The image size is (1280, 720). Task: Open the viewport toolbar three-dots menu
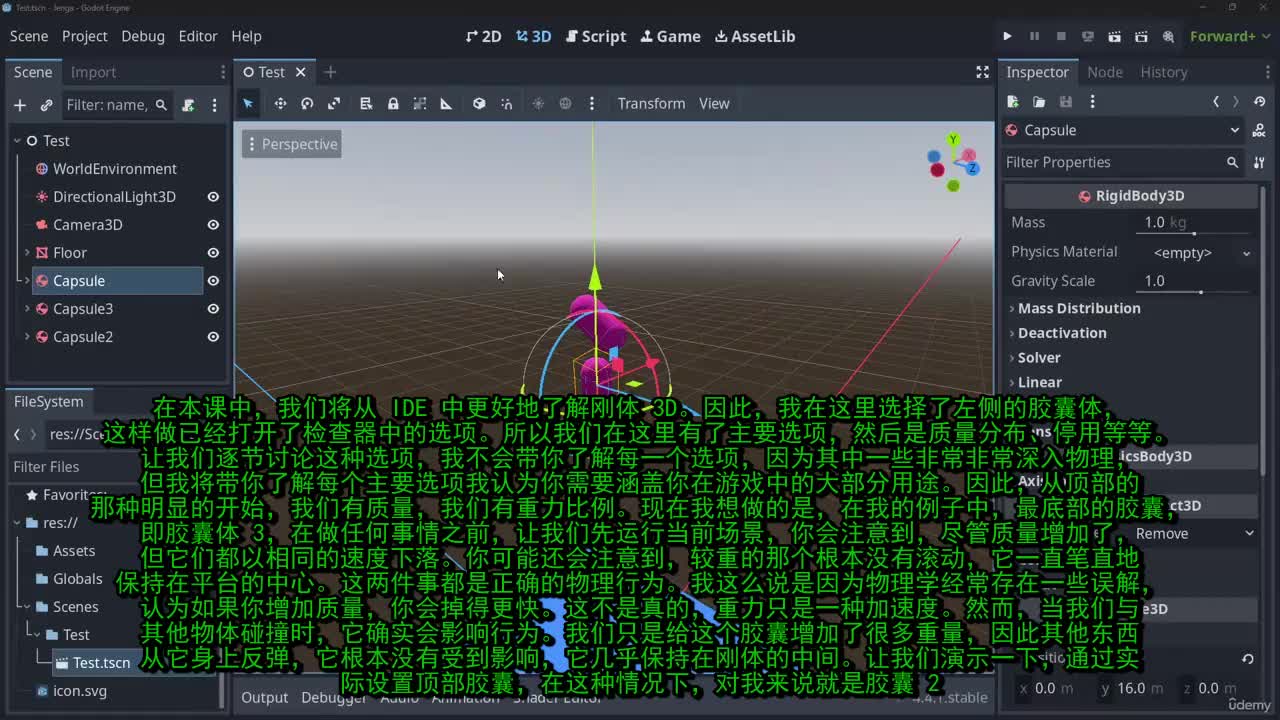tap(592, 103)
